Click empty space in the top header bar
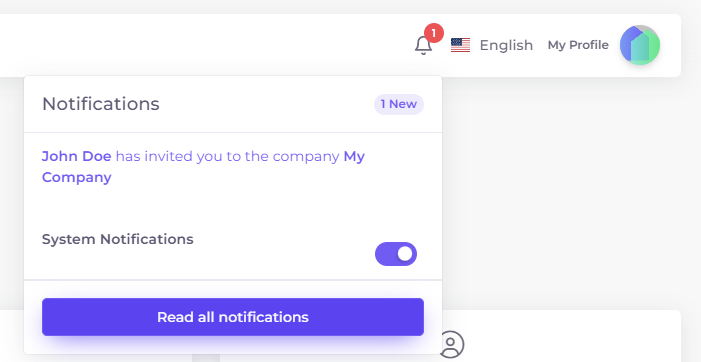Image resolution: width=701 pixels, height=362 pixels. tap(201, 45)
